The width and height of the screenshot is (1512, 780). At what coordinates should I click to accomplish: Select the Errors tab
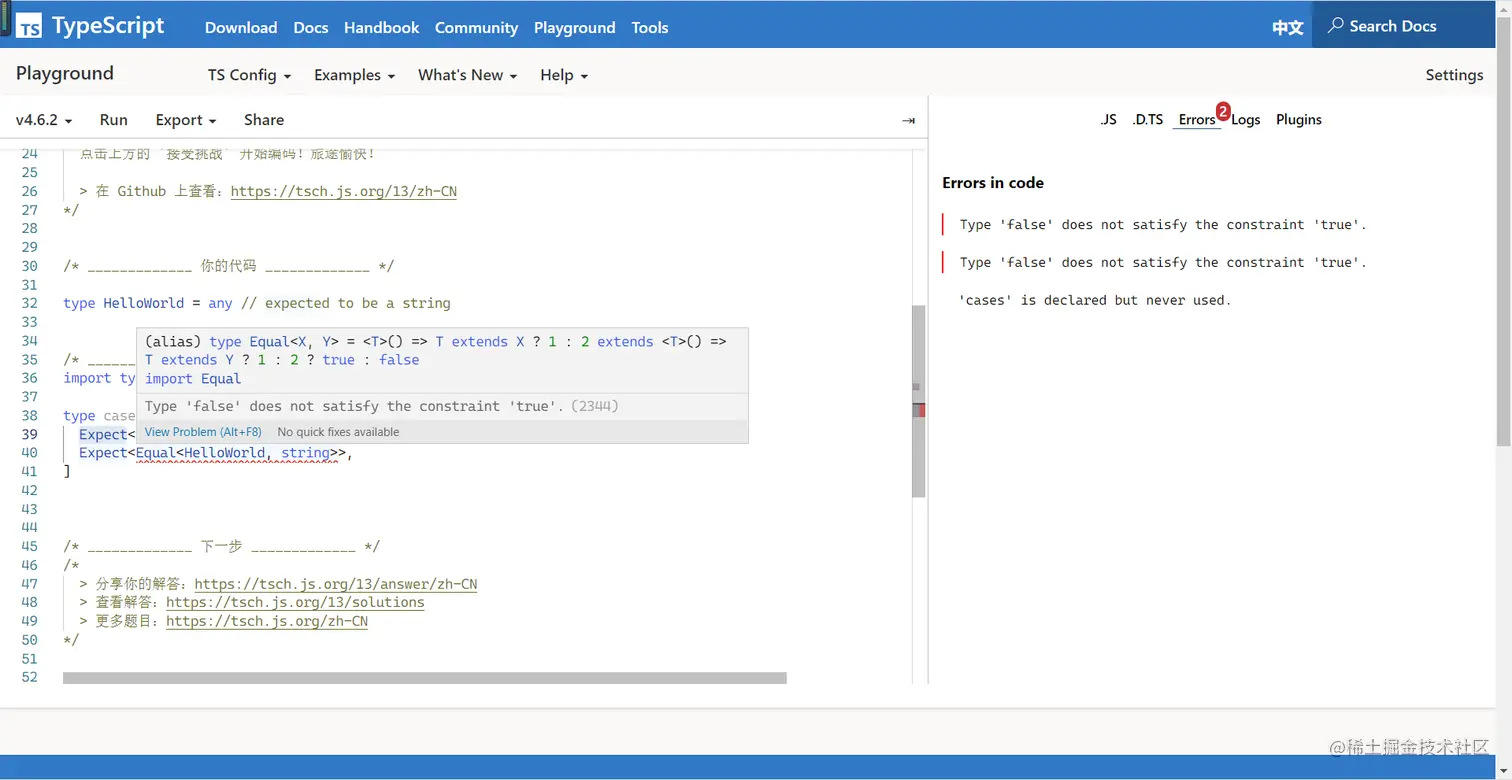pos(1197,120)
